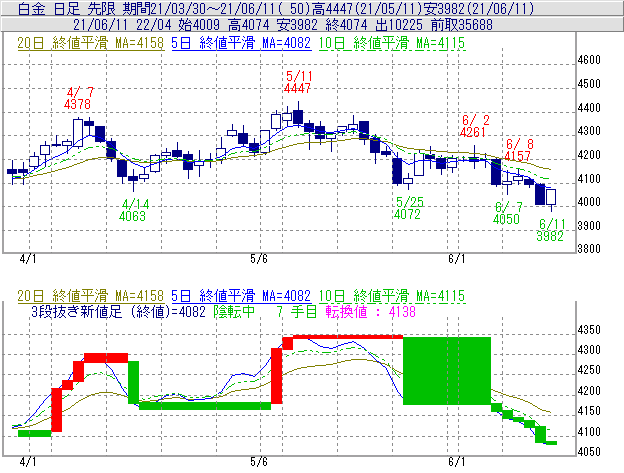Click the 20日 終値平滑 legend in lower chart

90,296
